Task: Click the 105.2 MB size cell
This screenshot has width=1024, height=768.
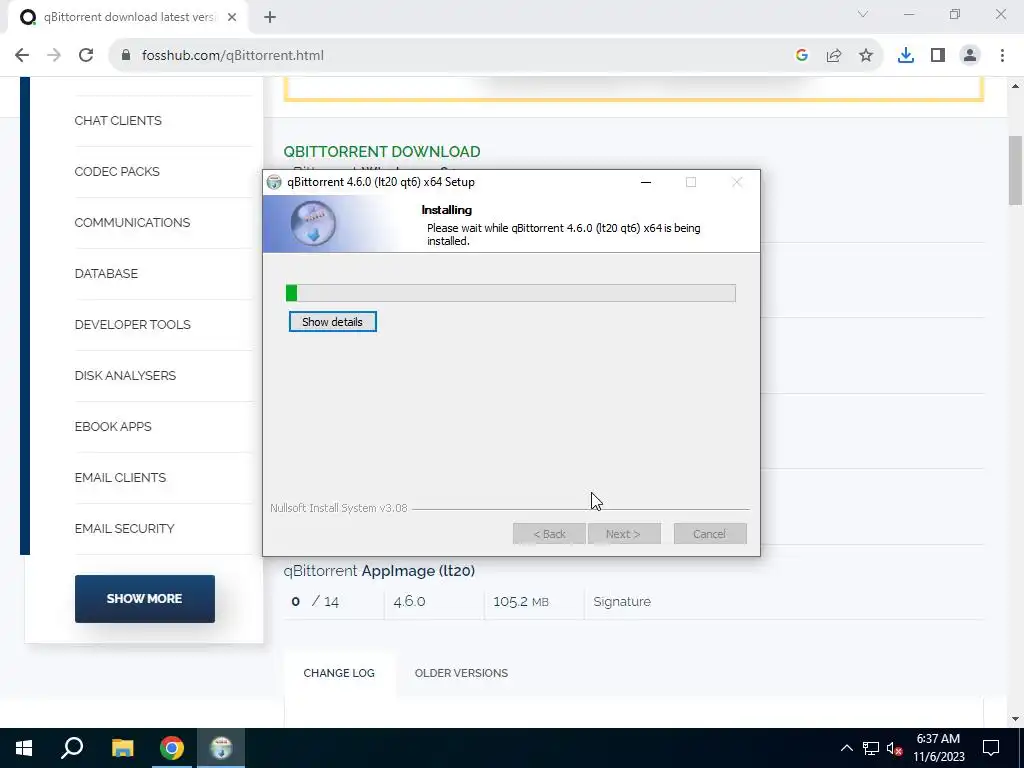Action: click(520, 601)
